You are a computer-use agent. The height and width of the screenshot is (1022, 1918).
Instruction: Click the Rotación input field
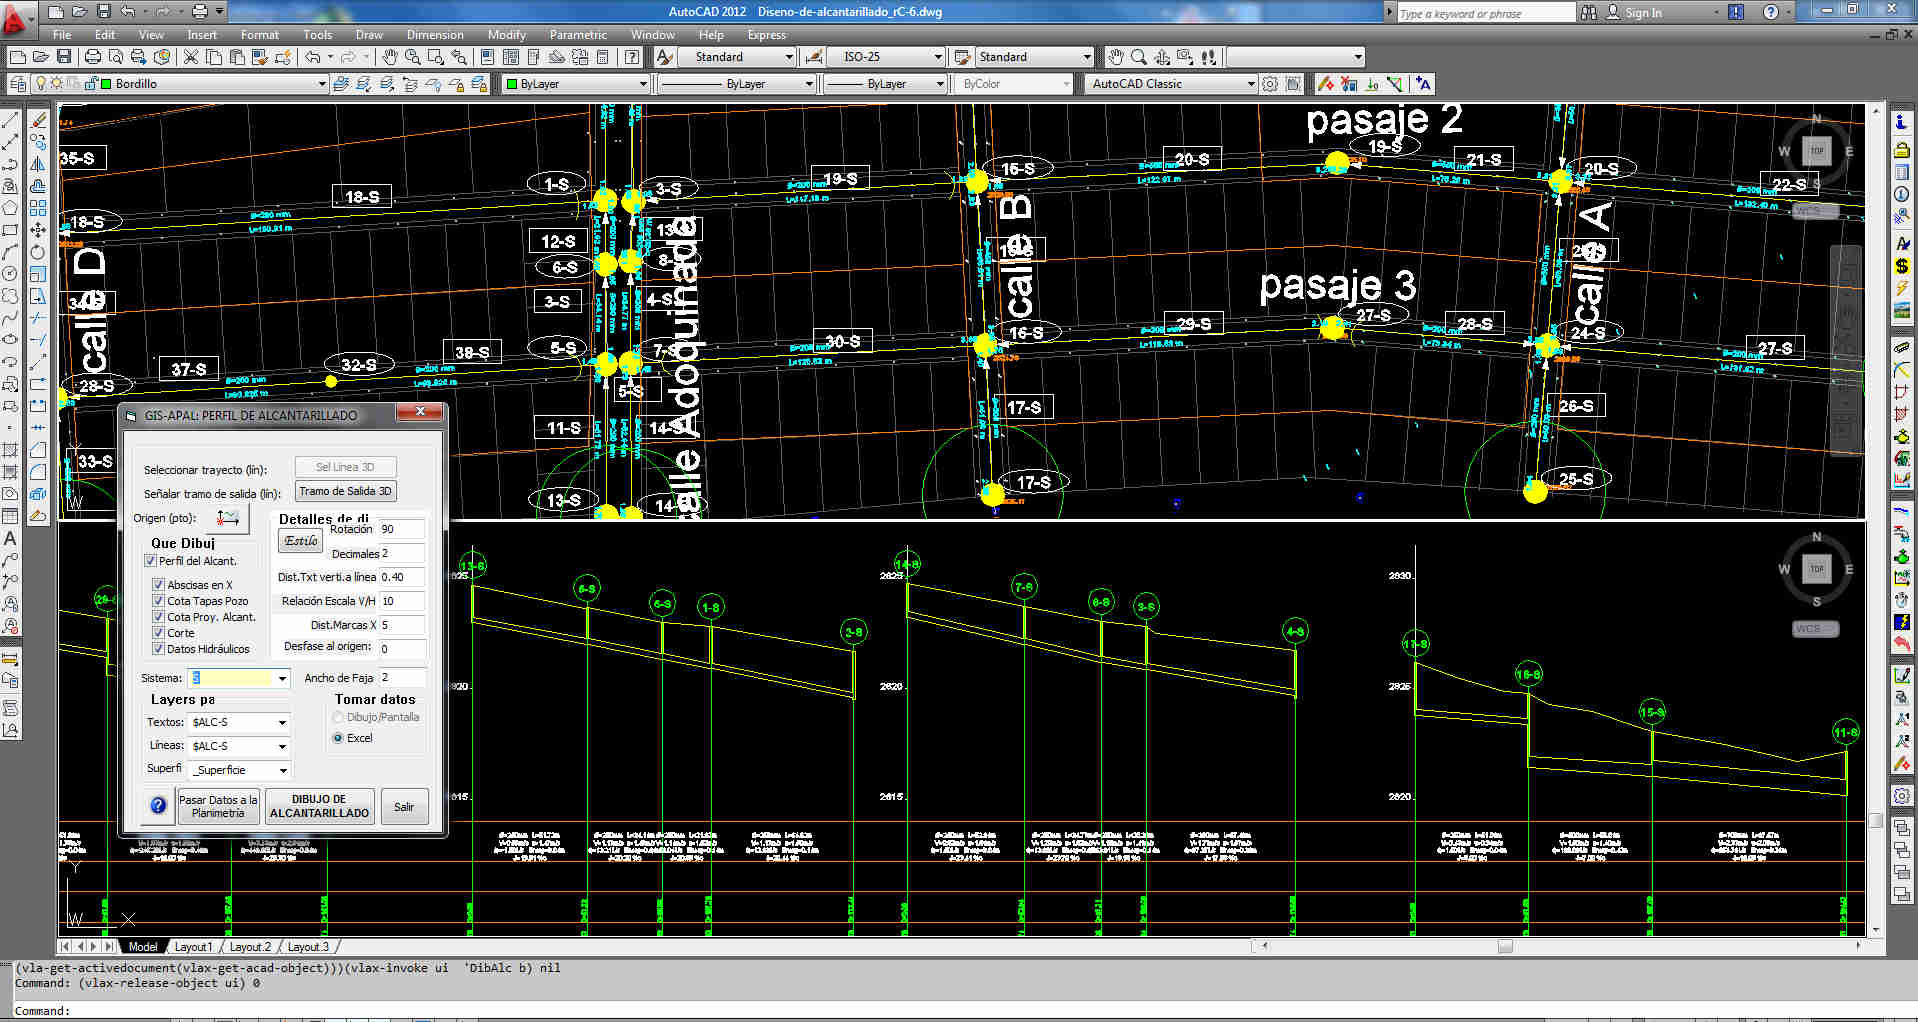402,529
